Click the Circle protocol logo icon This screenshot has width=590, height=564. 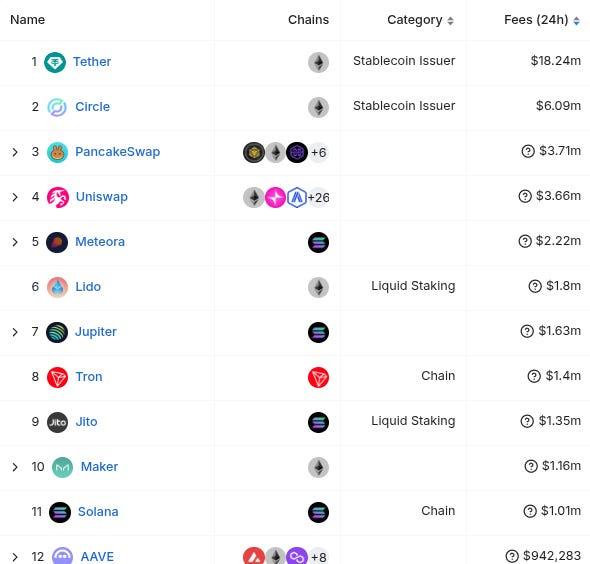pyautogui.click(x=57, y=107)
